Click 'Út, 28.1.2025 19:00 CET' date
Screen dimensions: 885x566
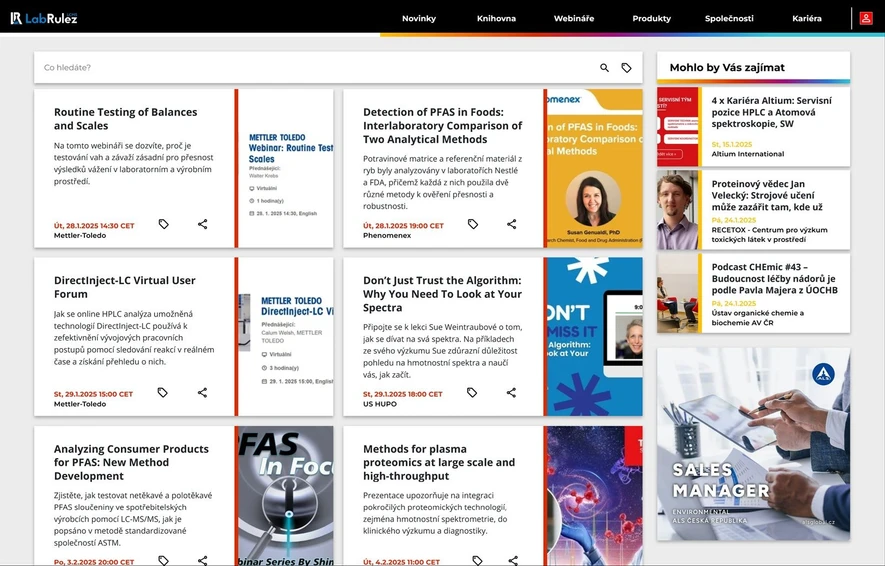tap(403, 226)
